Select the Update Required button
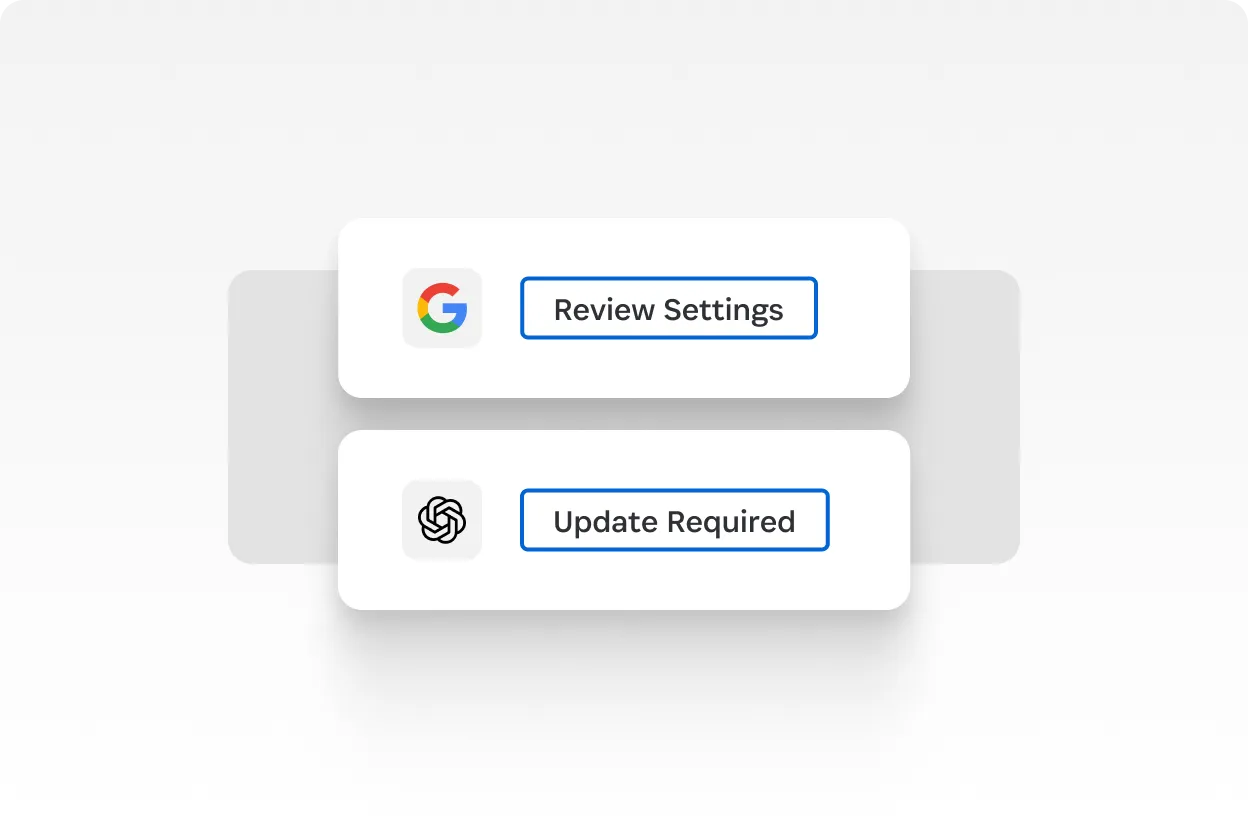The height and width of the screenshot is (832, 1248). tap(675, 520)
